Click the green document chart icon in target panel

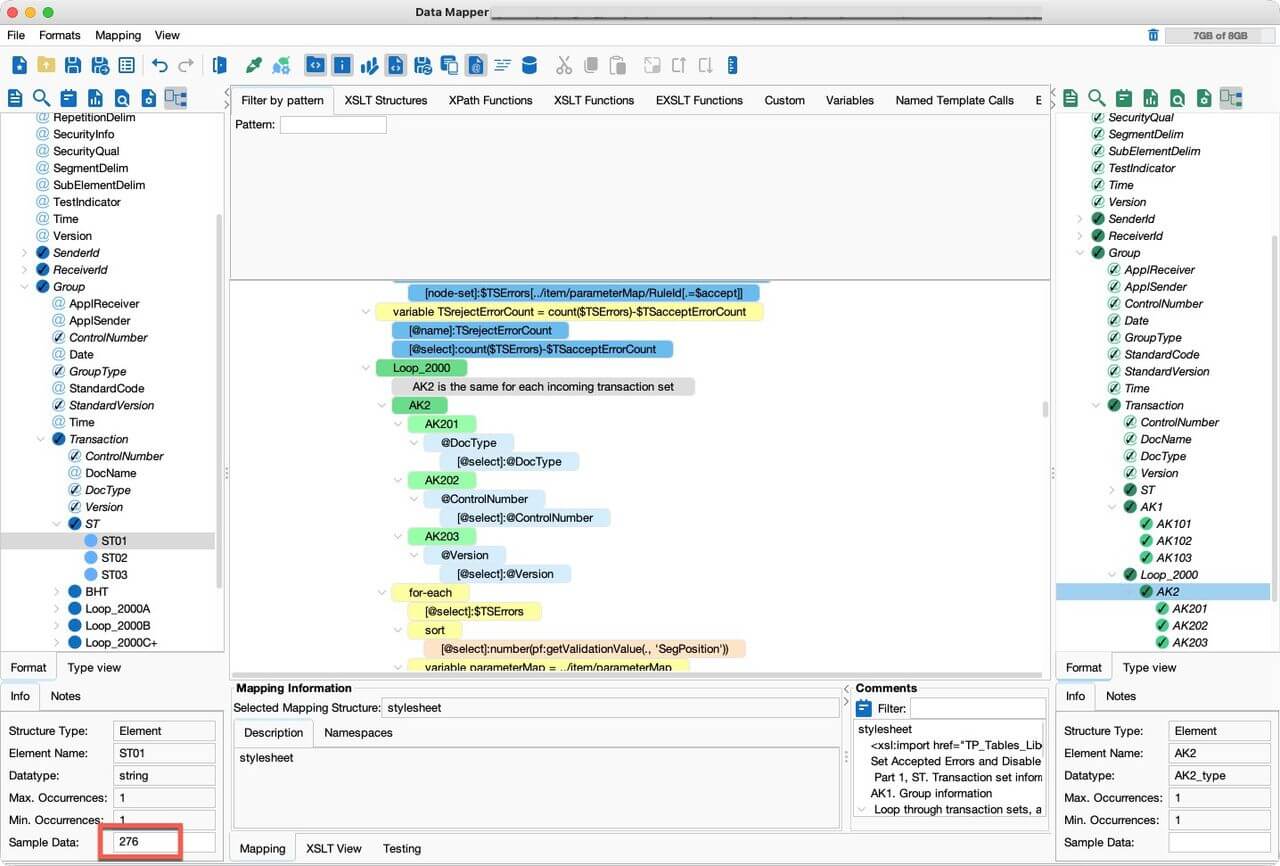[x=1151, y=98]
